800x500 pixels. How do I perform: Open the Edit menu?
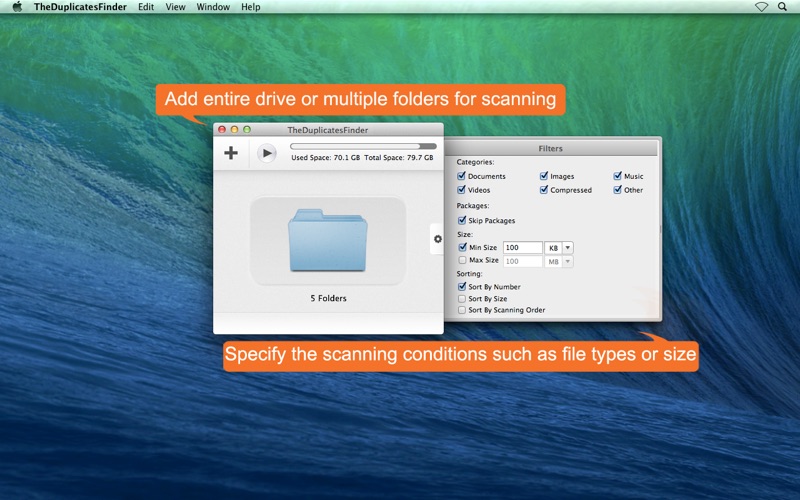click(x=146, y=7)
